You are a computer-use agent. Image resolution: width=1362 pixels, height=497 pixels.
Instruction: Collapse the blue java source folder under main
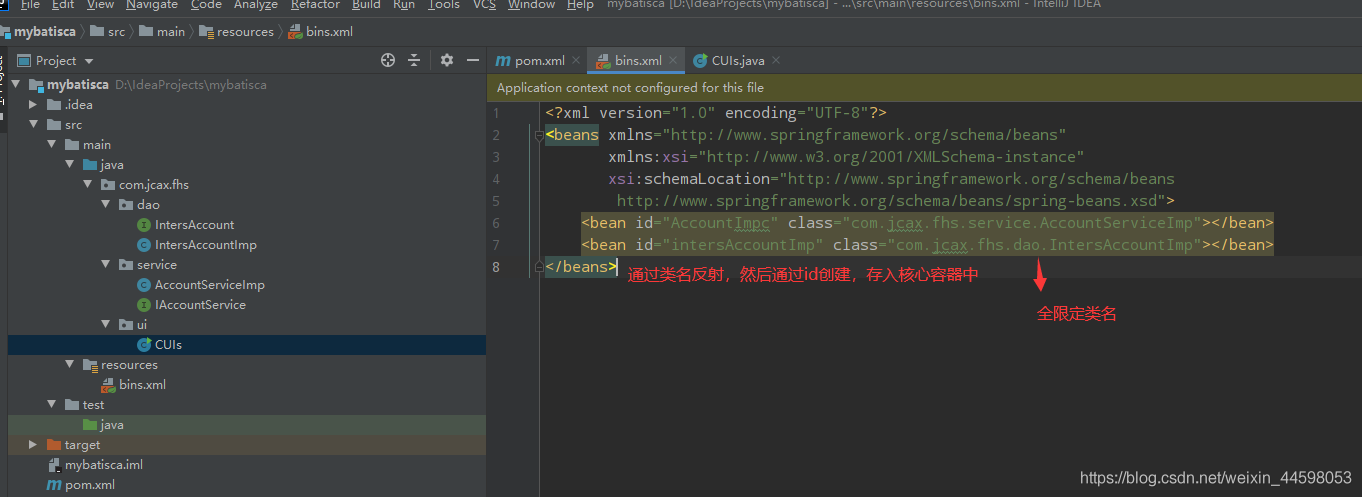70,165
